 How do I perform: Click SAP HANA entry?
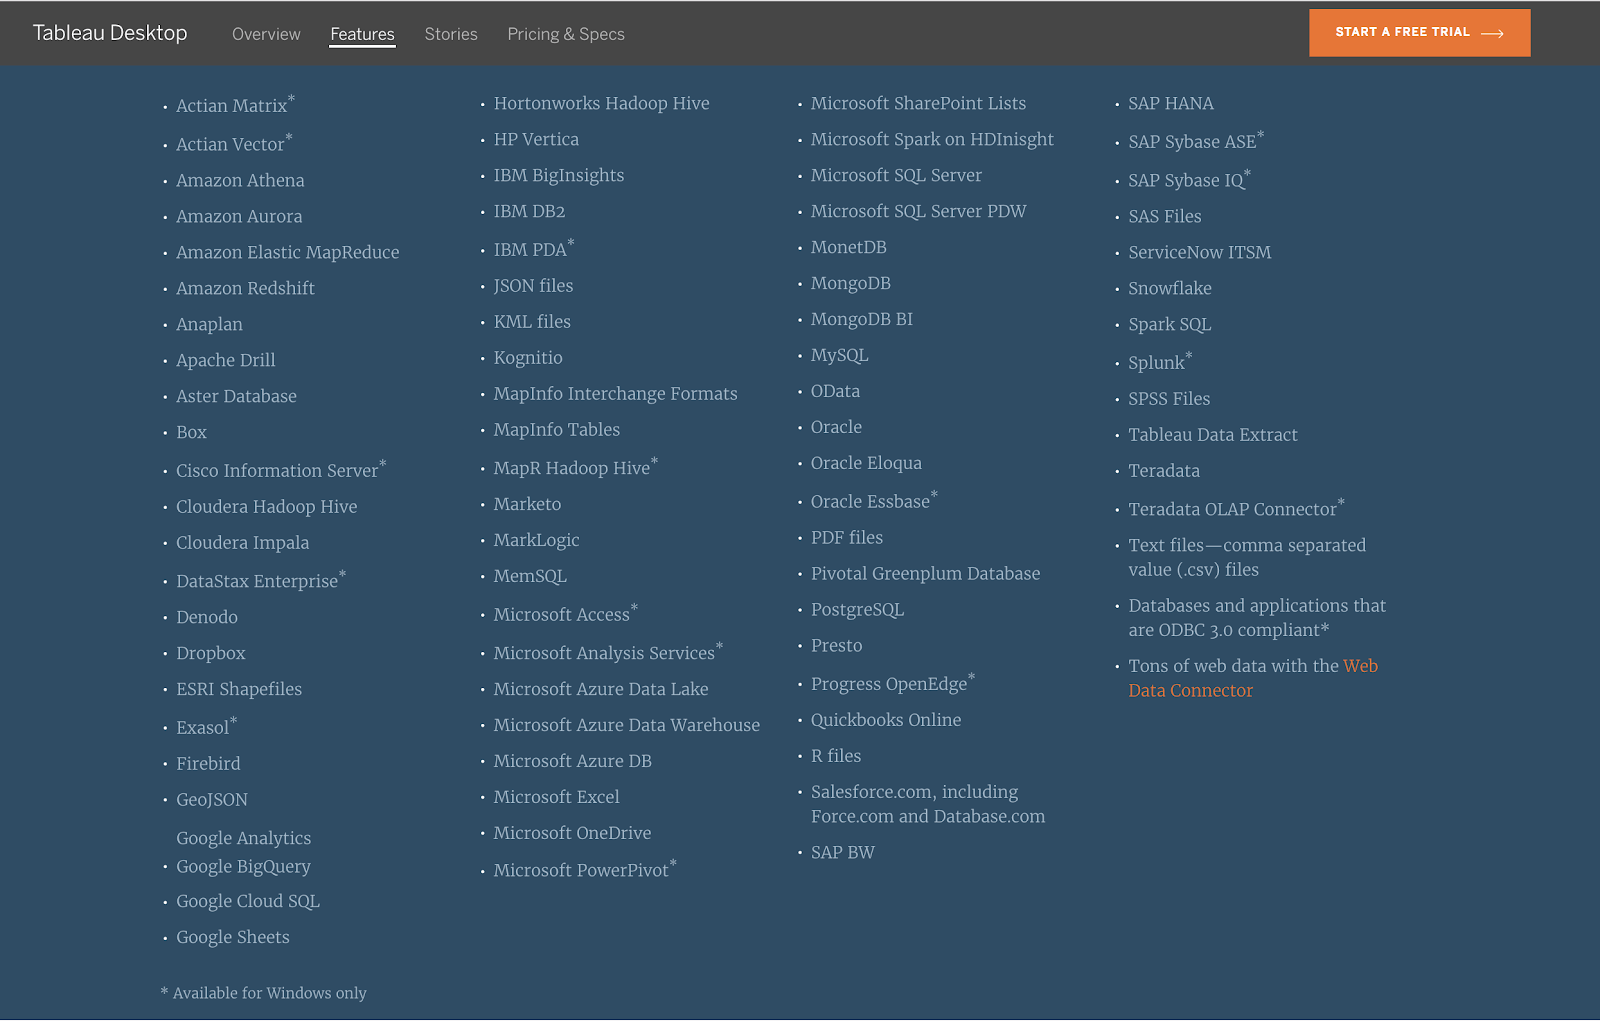[x=1170, y=103]
